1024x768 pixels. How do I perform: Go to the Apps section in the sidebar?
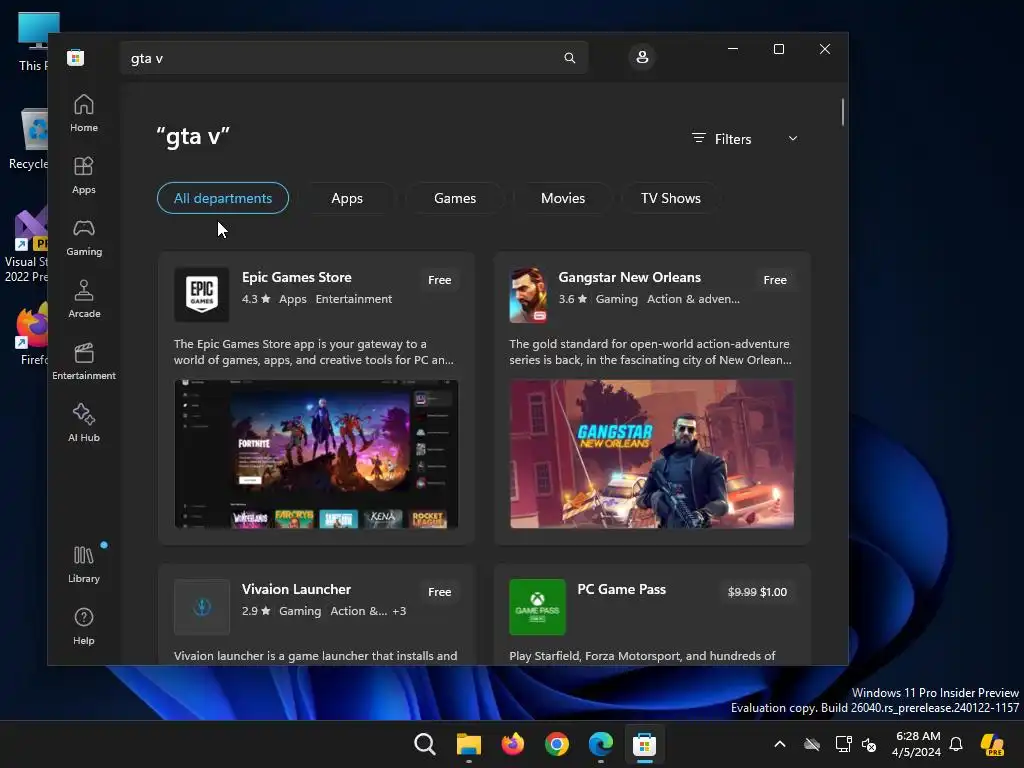click(x=84, y=176)
